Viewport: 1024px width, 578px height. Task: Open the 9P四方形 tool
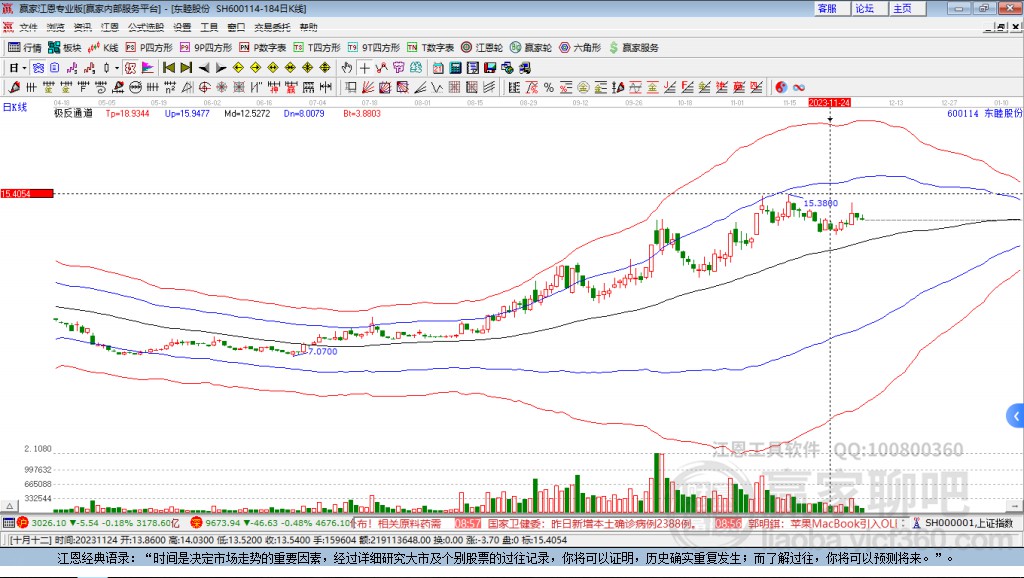206,48
